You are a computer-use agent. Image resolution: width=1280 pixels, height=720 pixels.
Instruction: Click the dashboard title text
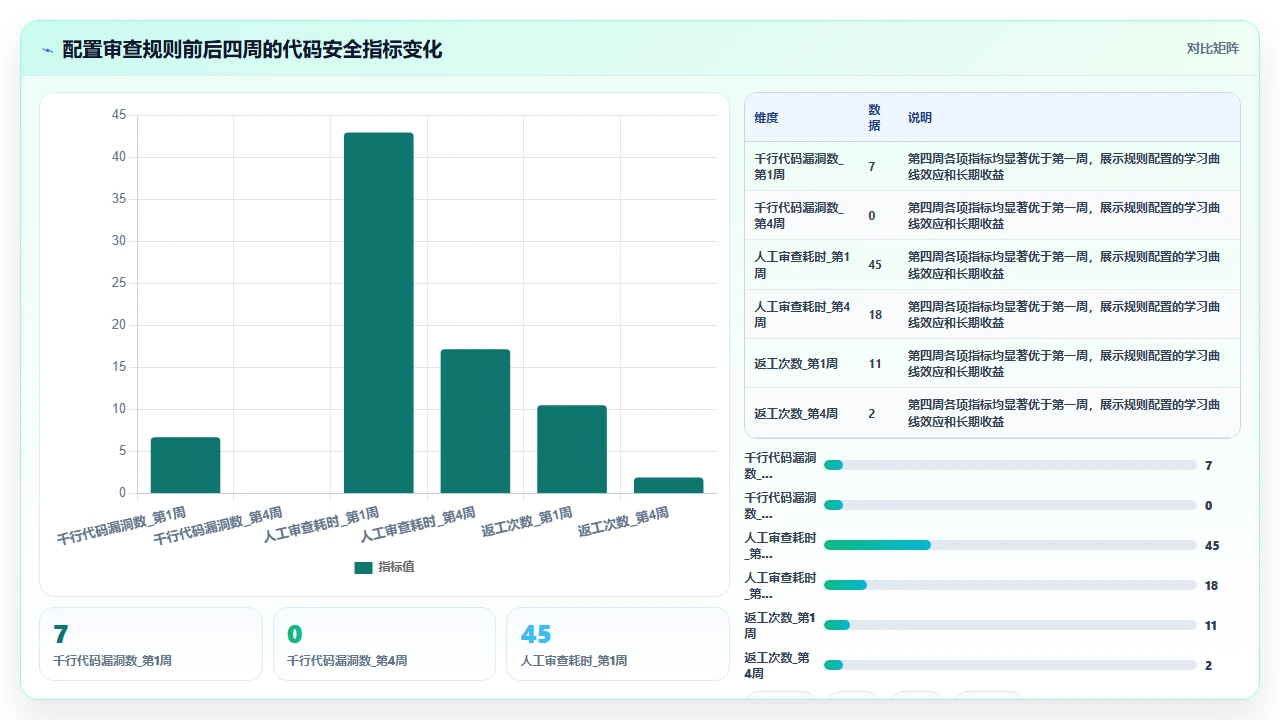[x=252, y=50]
